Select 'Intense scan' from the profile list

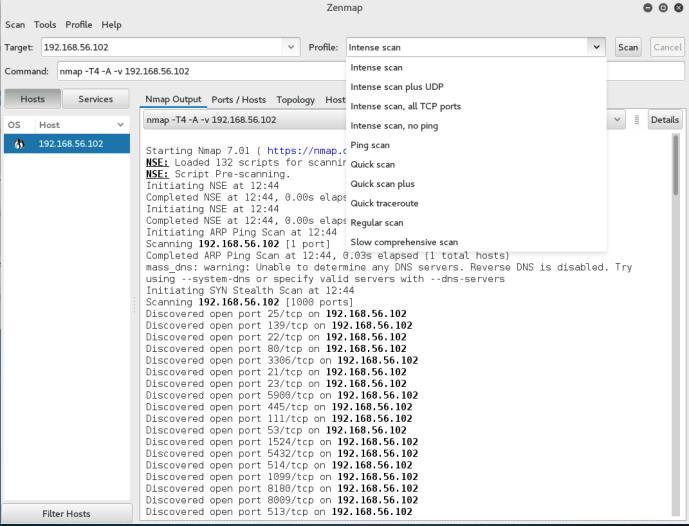pos(476,67)
